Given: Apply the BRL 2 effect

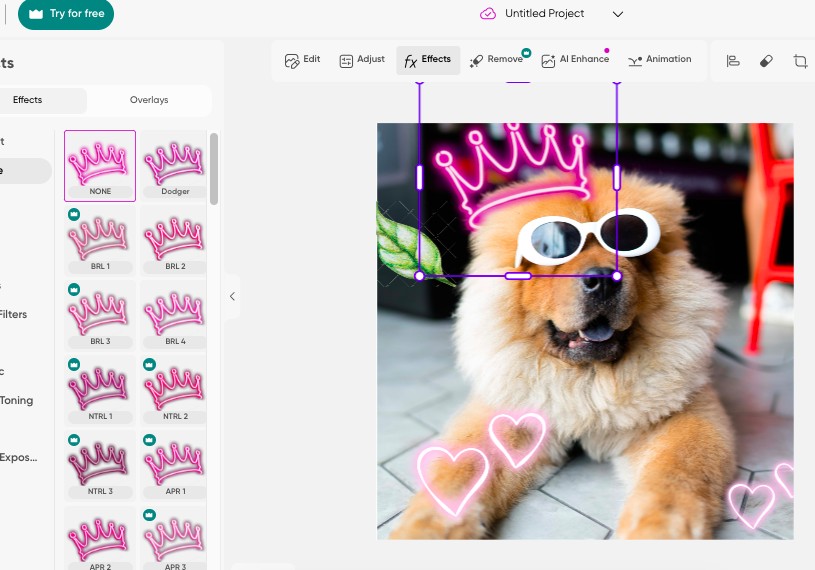Looking at the screenshot, I should coord(174,240).
